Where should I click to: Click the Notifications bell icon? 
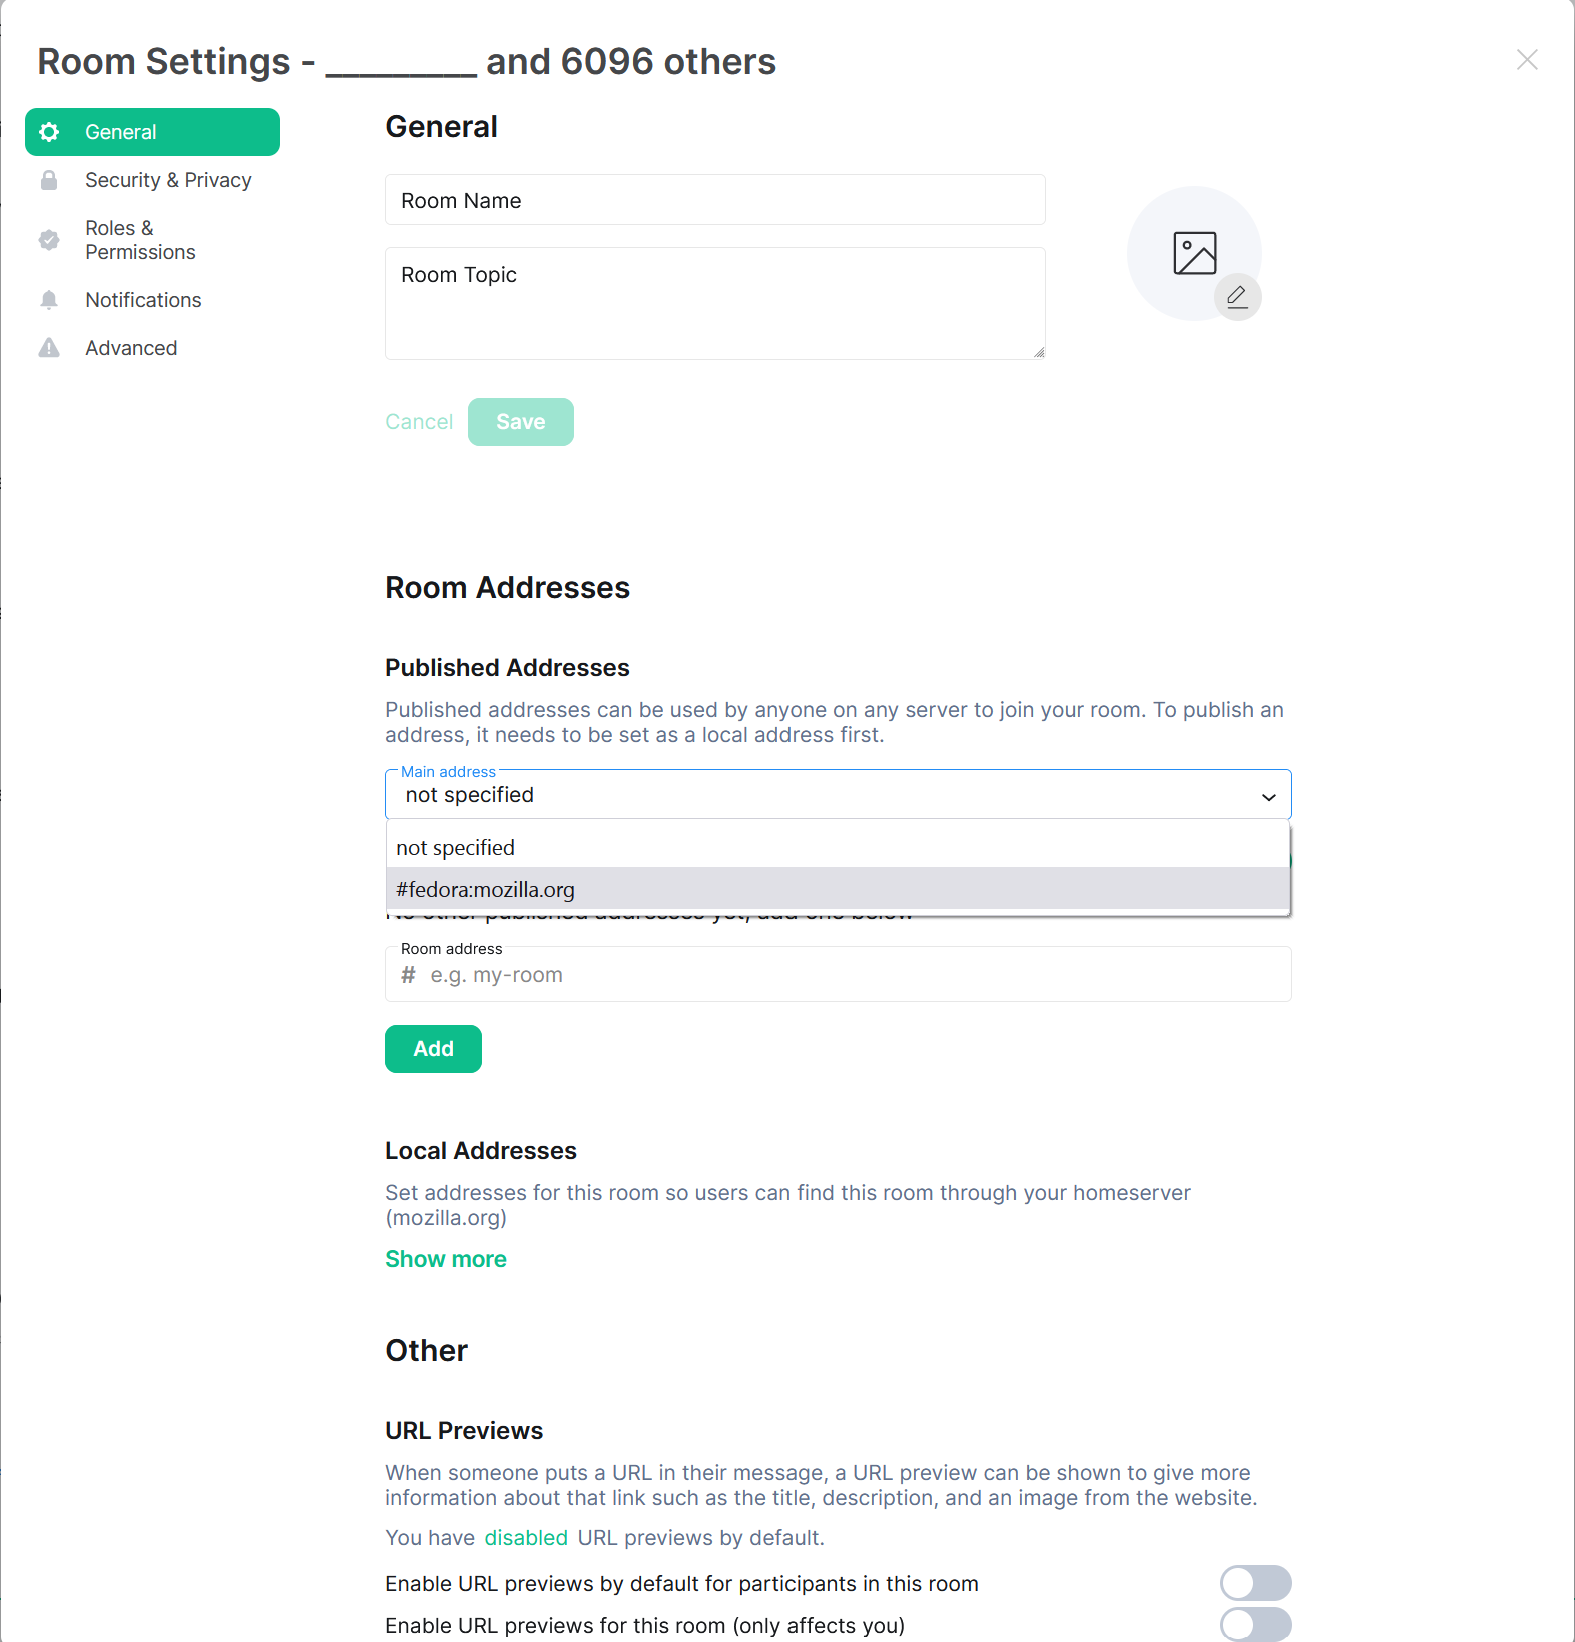pos(49,300)
